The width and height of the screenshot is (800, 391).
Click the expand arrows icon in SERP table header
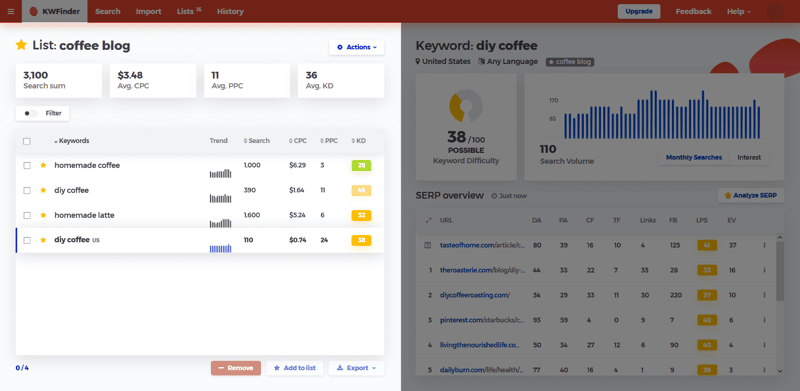(x=429, y=221)
